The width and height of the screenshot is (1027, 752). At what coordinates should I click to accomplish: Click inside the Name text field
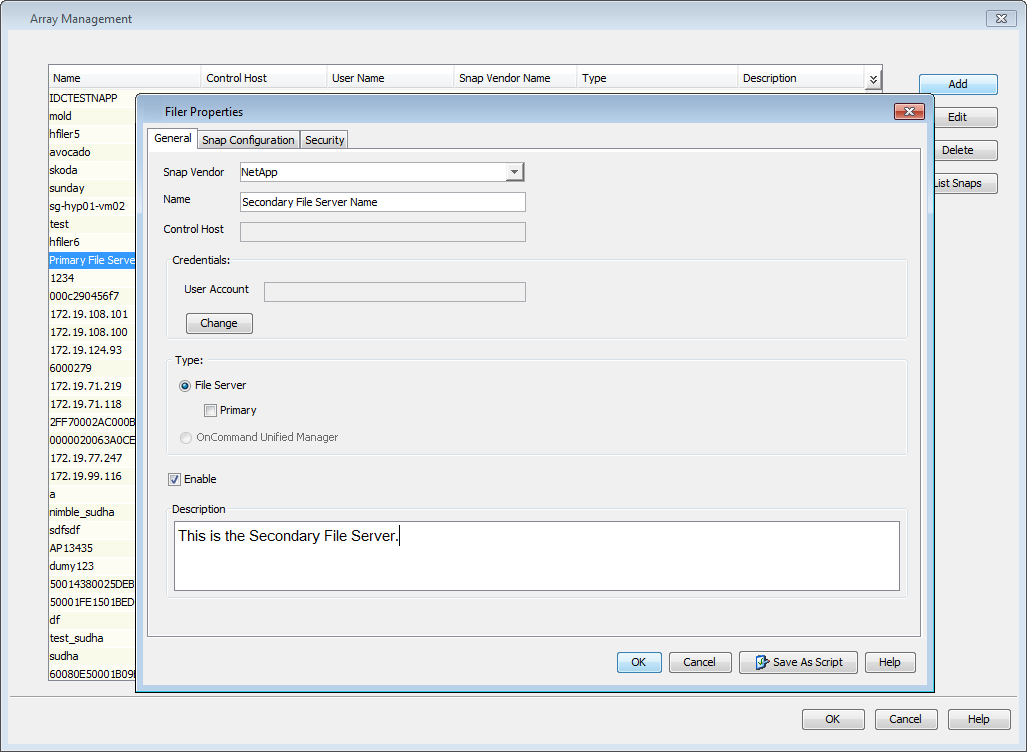(383, 202)
